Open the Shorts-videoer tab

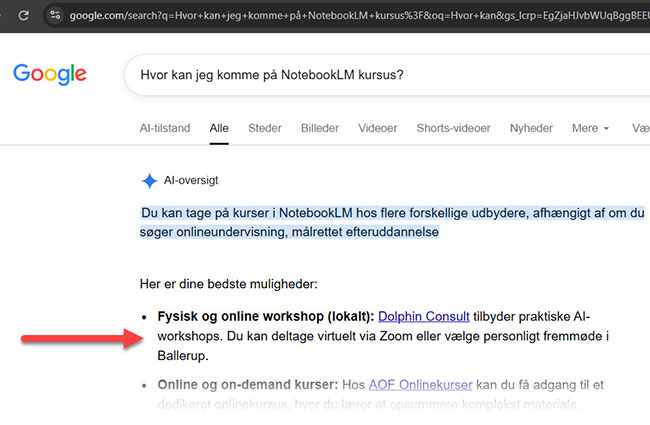click(x=454, y=128)
